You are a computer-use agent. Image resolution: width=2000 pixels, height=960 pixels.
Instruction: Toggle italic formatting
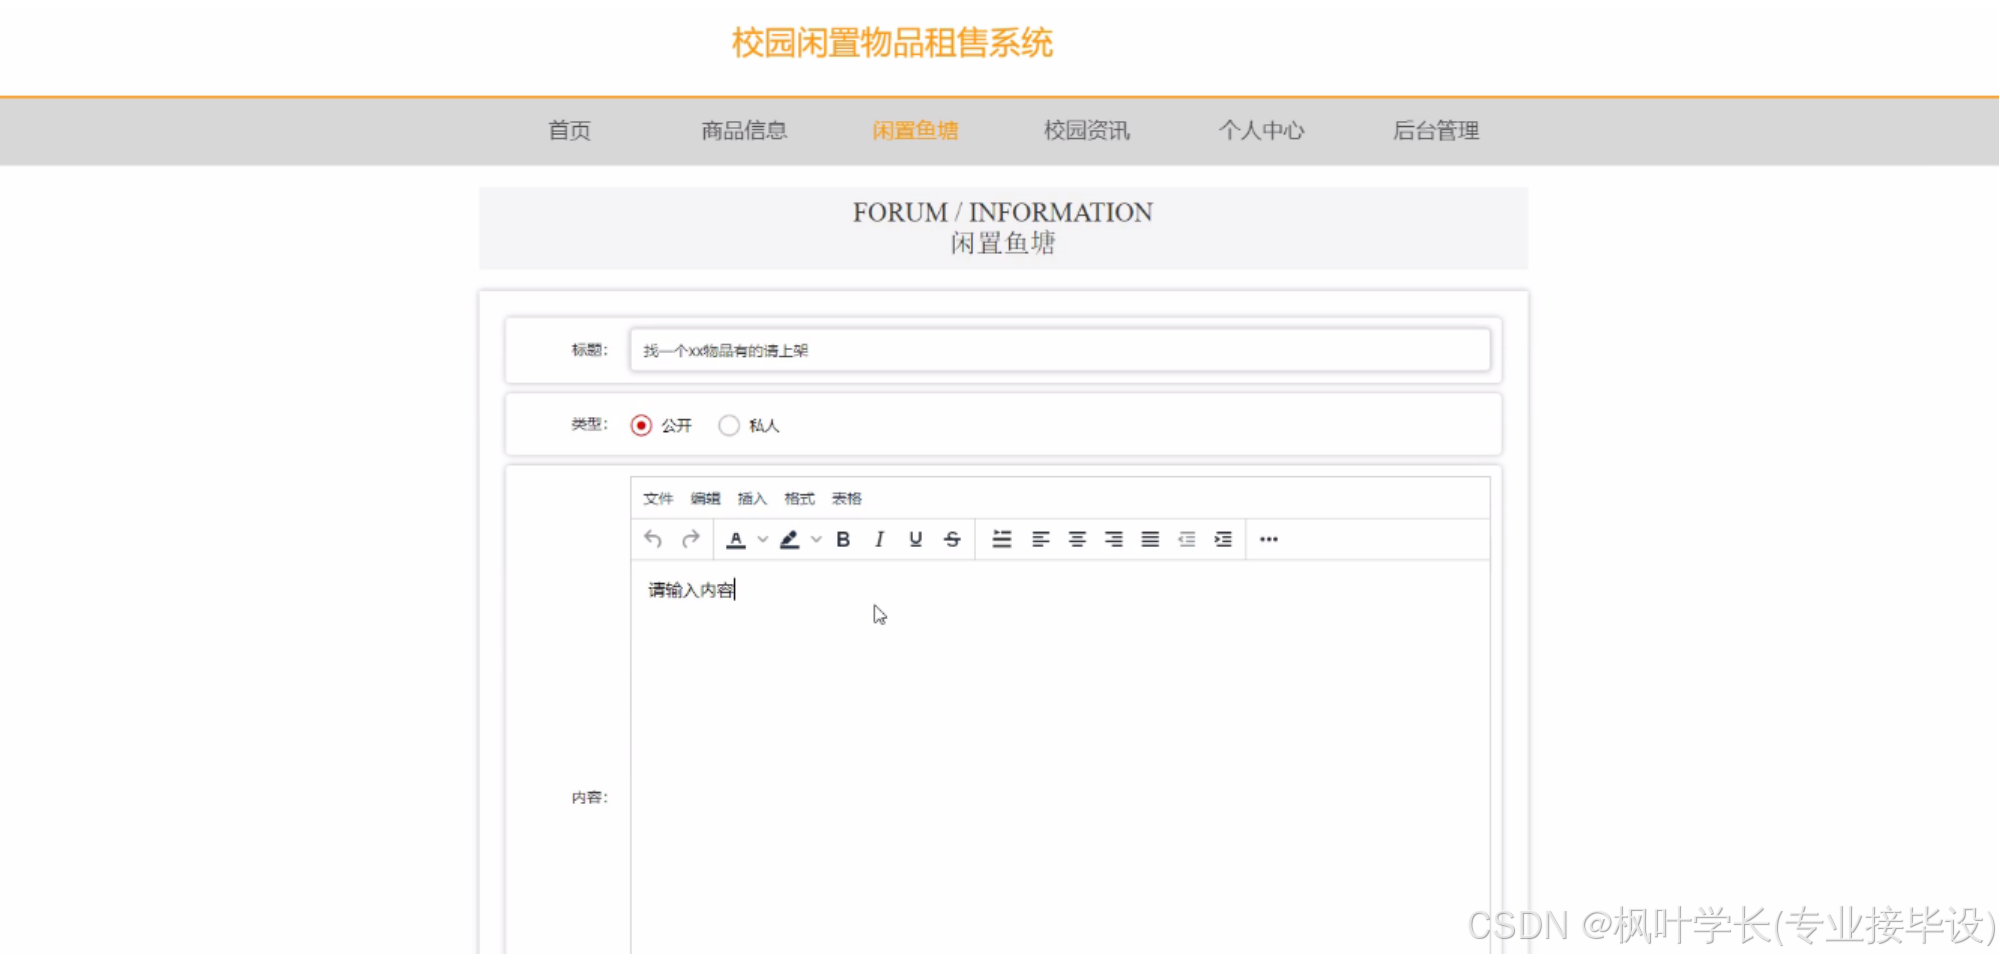(x=879, y=539)
